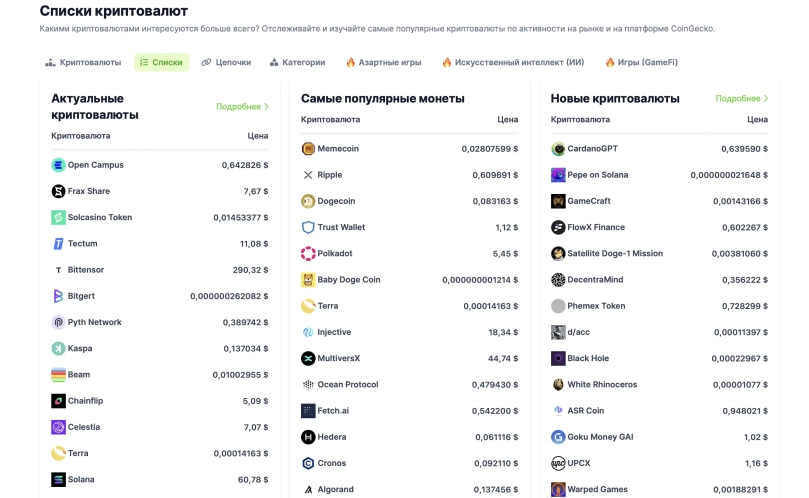Click the Ripple X logo icon
The height and width of the screenshot is (498, 809).
tap(308, 175)
